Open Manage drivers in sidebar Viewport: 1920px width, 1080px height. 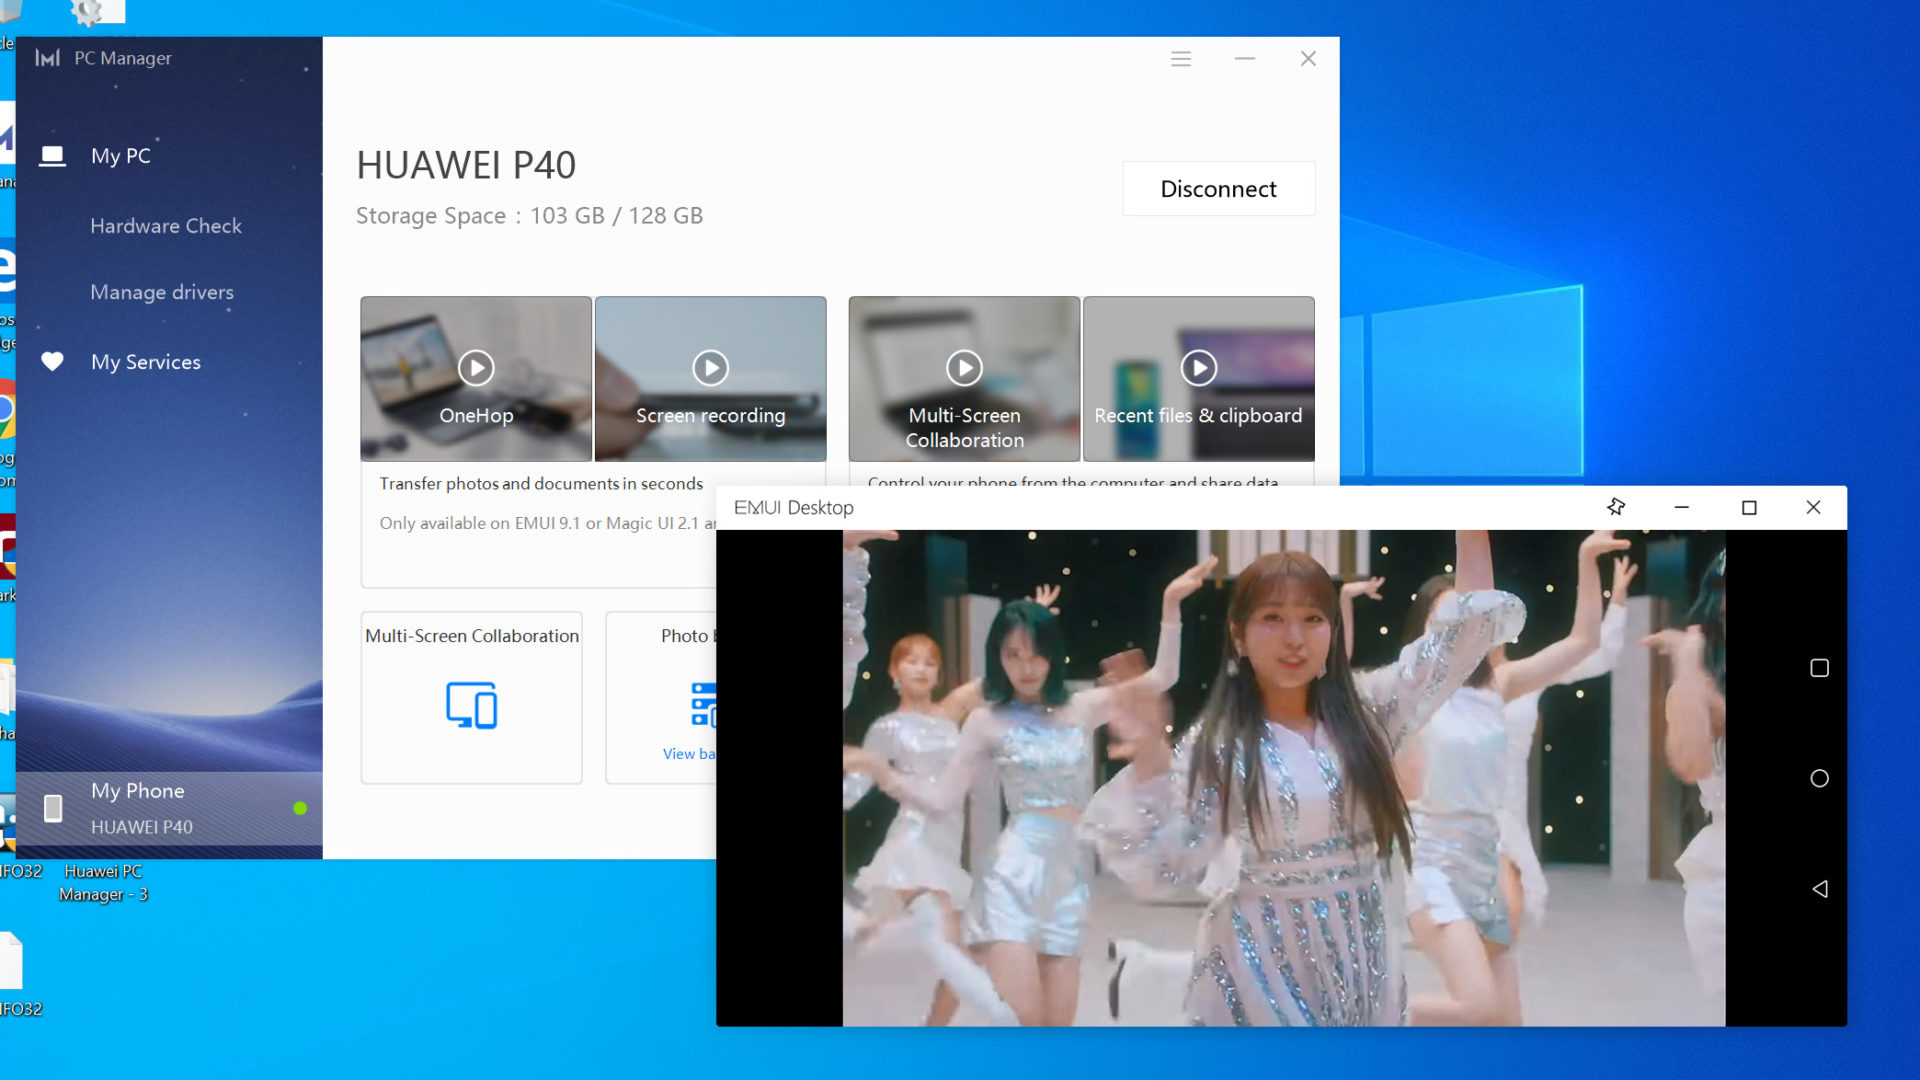pyautogui.click(x=162, y=292)
